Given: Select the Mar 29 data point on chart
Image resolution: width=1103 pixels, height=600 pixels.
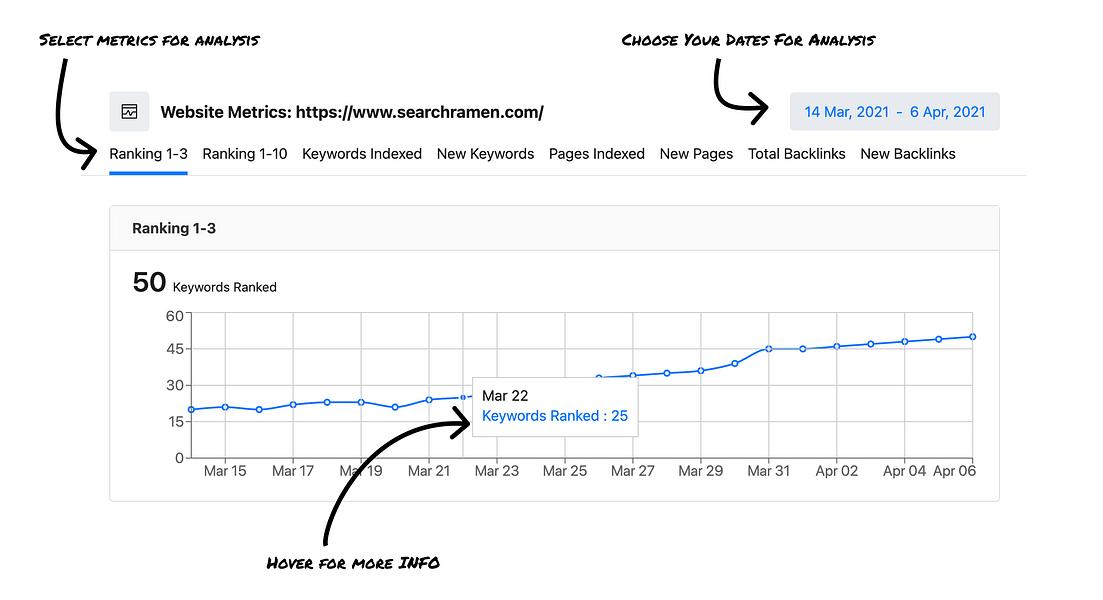Looking at the screenshot, I should 701,371.
